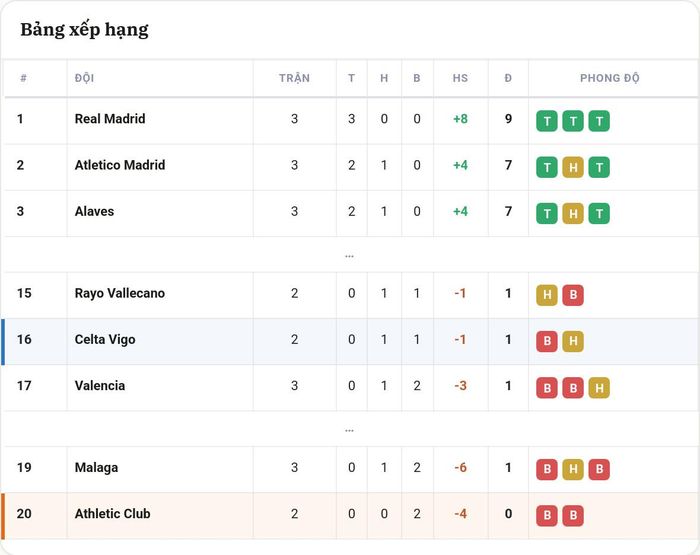
Task: Click Alaves' last green T badge
Action: (599, 213)
